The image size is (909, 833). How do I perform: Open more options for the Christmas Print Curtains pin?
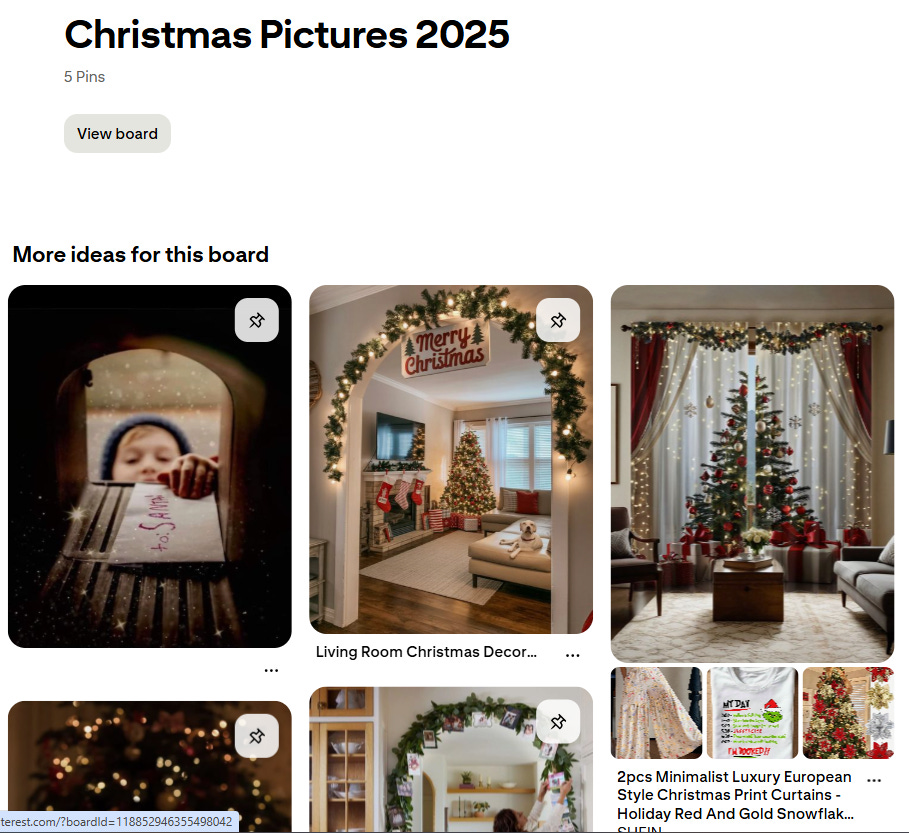(874, 780)
